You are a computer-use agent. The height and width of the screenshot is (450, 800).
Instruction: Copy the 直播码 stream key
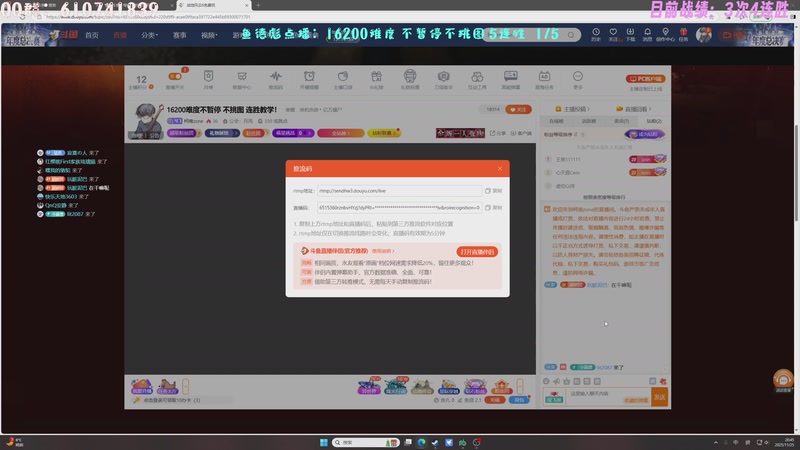[493, 208]
